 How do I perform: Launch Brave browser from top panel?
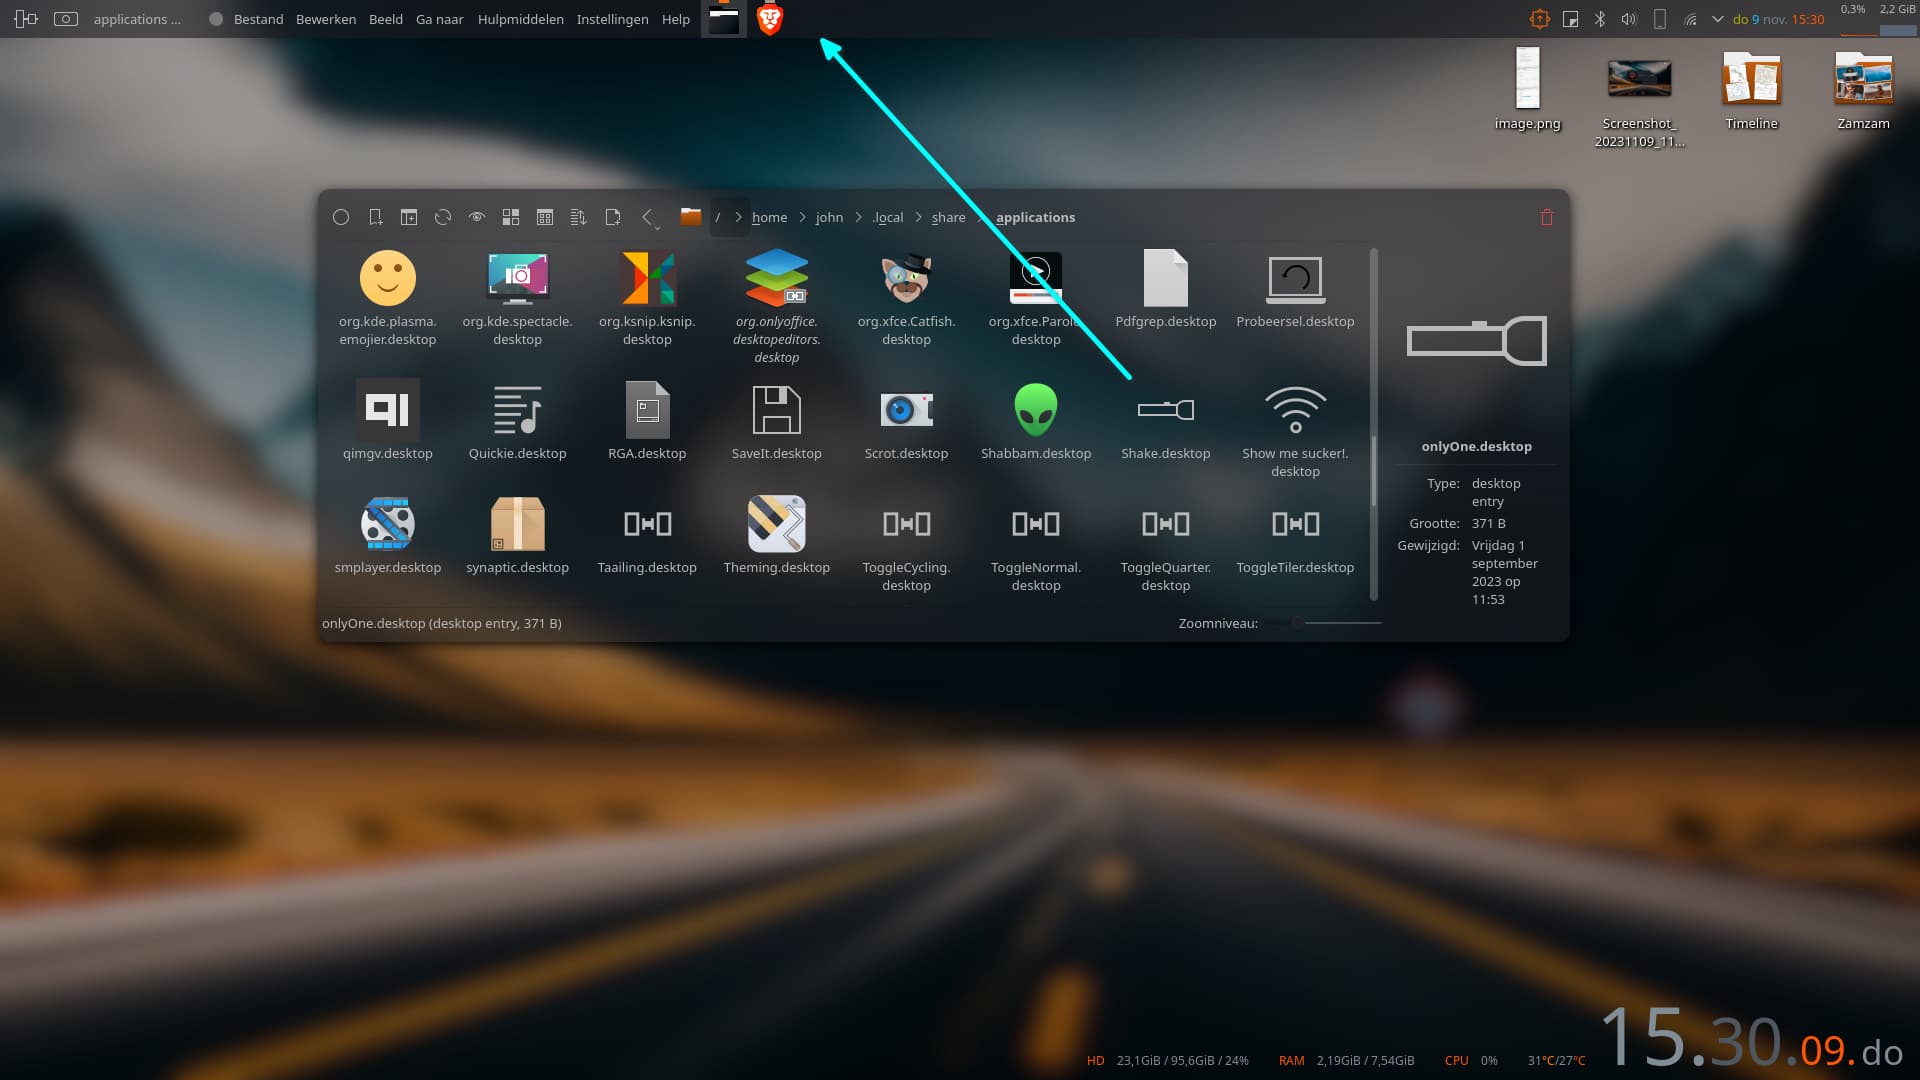coord(769,19)
